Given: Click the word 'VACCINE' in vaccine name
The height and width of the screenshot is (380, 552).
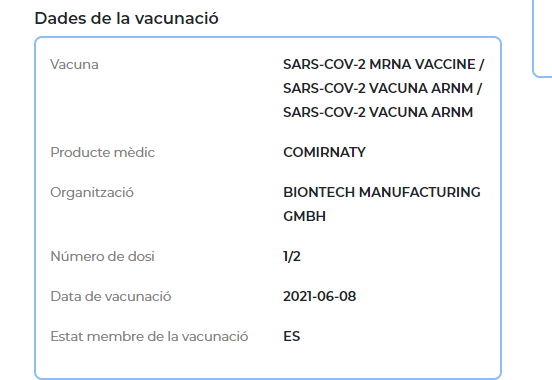Looking at the screenshot, I should 445,64.
